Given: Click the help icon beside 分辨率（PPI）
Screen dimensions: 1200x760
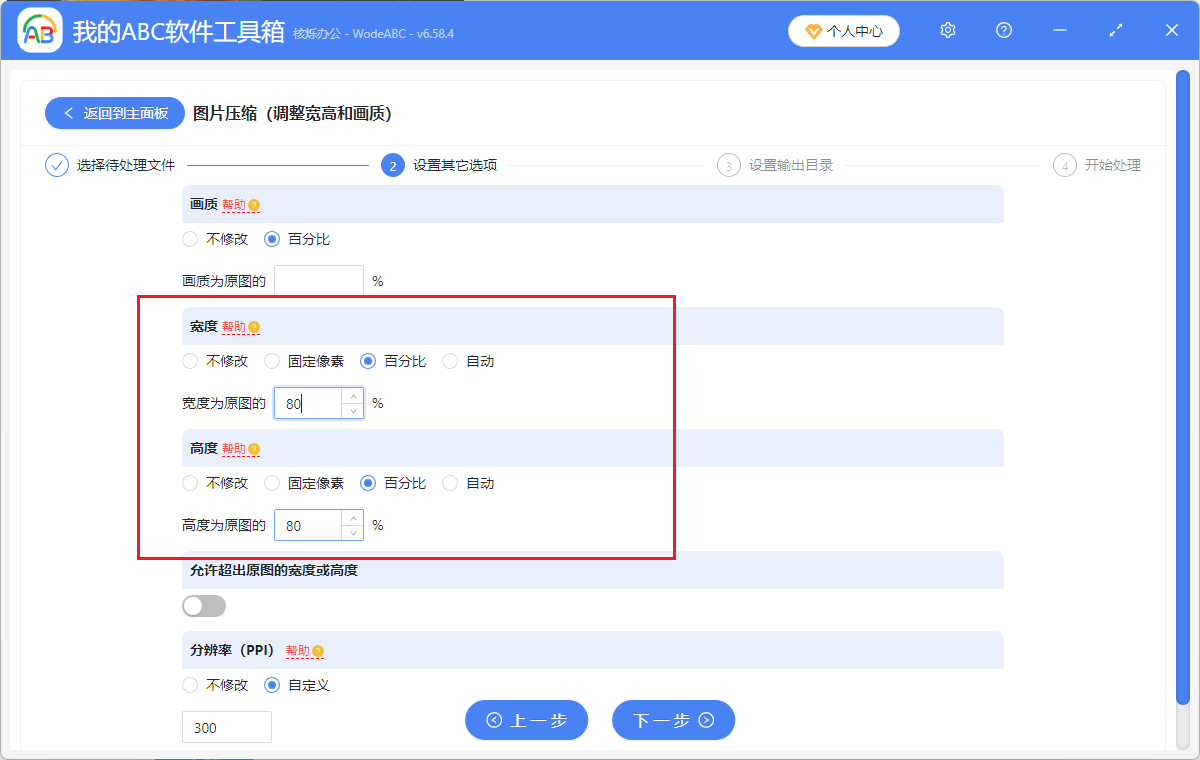Looking at the screenshot, I should 318,650.
